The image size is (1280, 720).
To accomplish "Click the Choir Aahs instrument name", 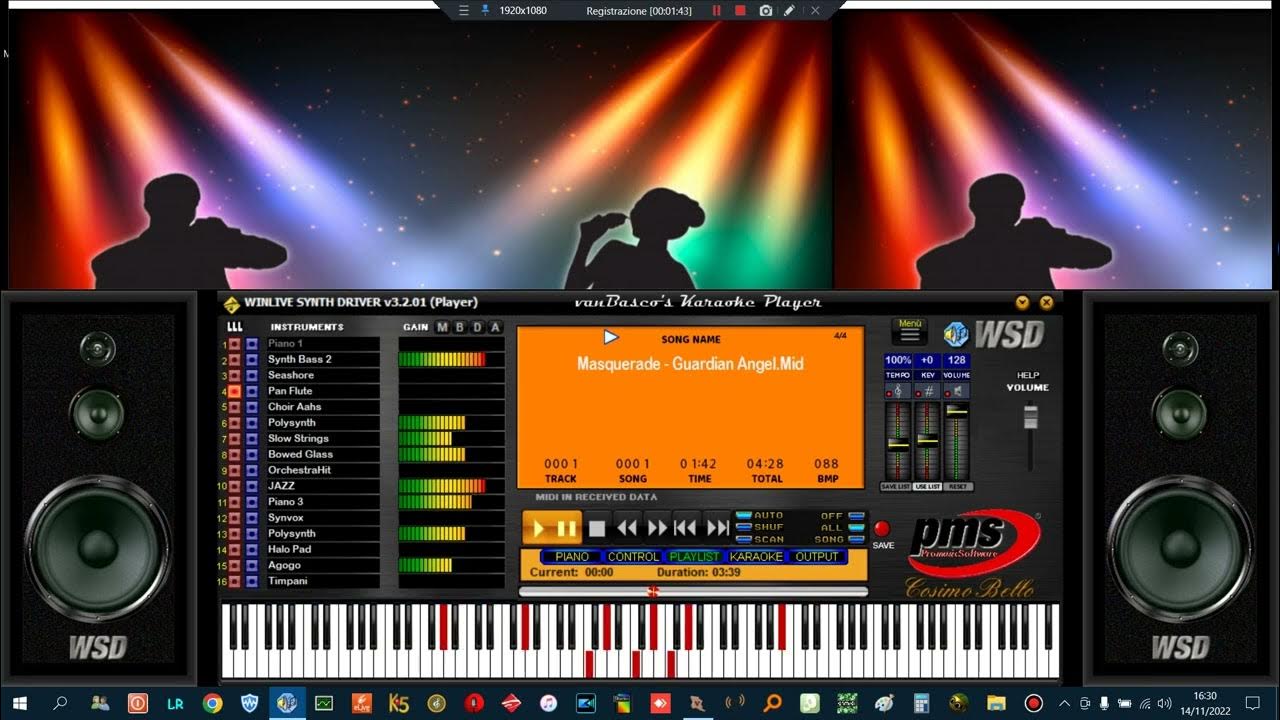I will tap(294, 407).
